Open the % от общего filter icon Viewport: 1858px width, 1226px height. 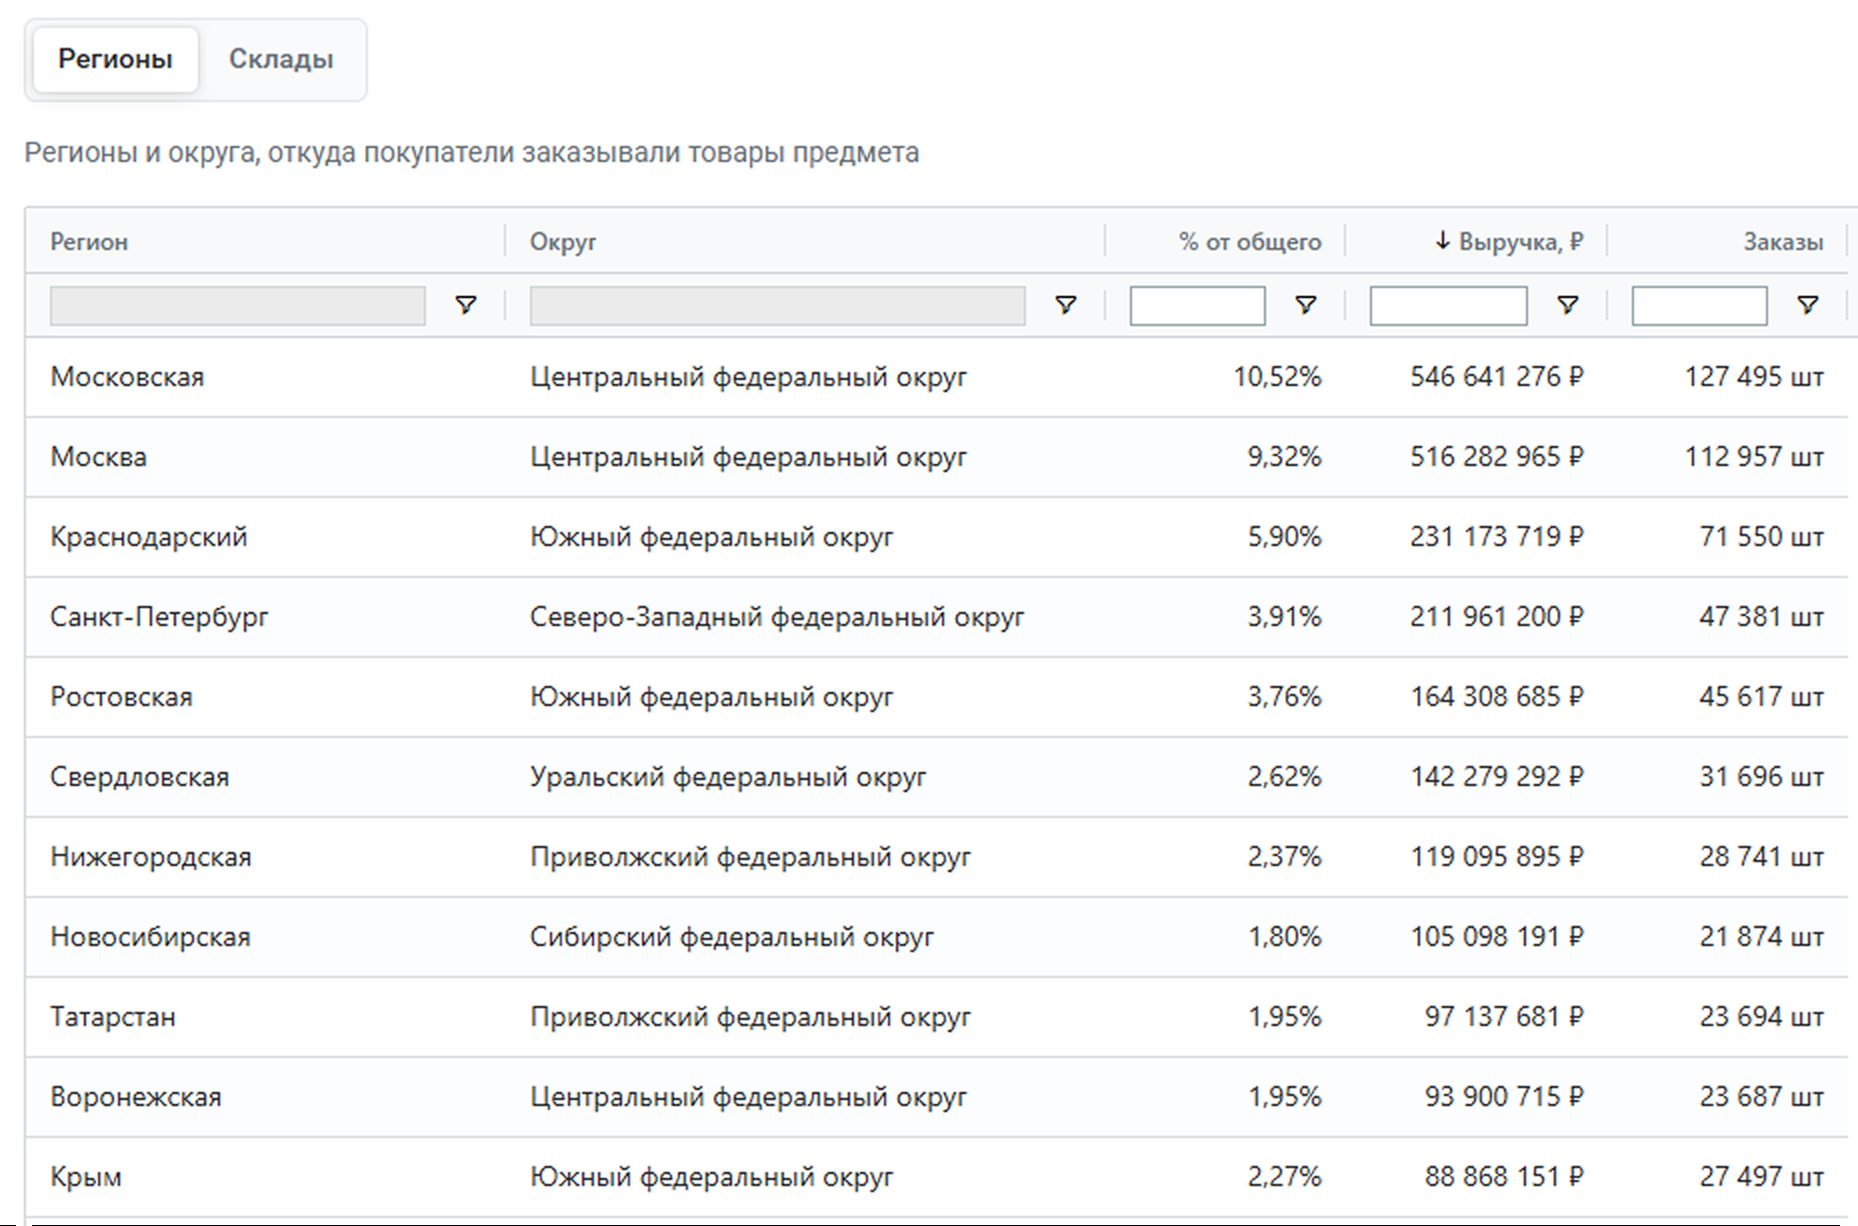point(1305,305)
